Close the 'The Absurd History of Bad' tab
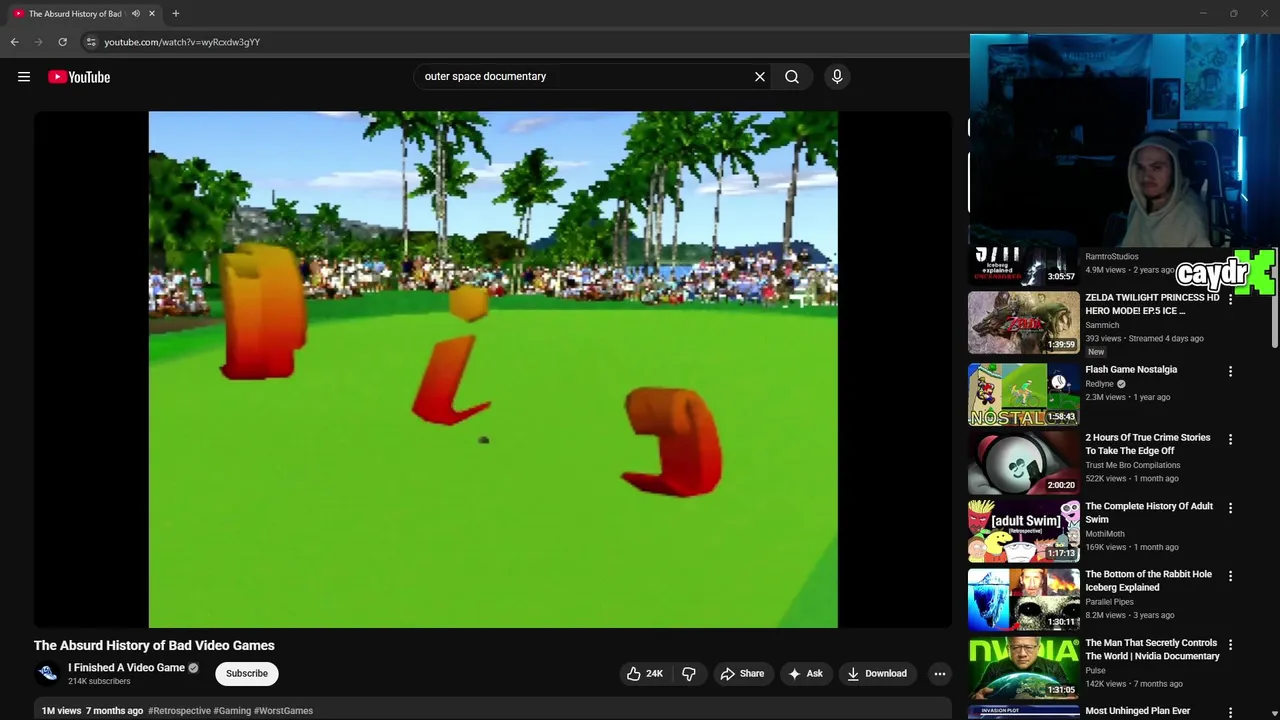The height and width of the screenshot is (720, 1280). (152, 13)
